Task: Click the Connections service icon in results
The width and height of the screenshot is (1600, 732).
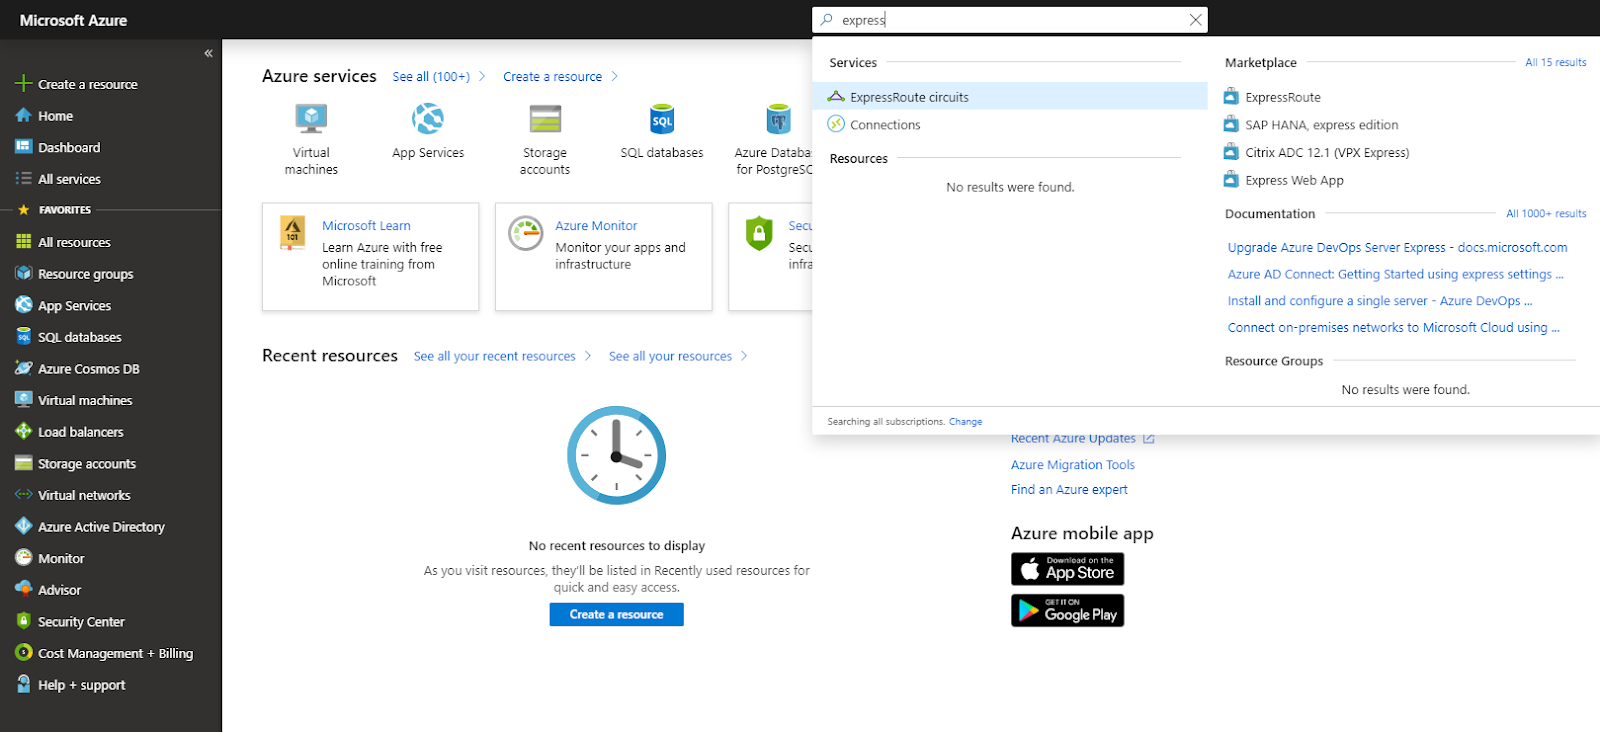Action: (x=836, y=124)
